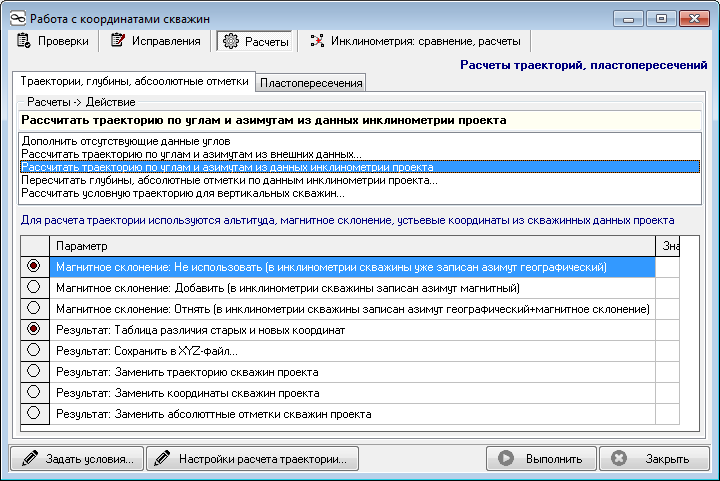720x481 pixels.
Task: Click pencil icon on Настройки расчета траектории
Action: tap(162, 459)
